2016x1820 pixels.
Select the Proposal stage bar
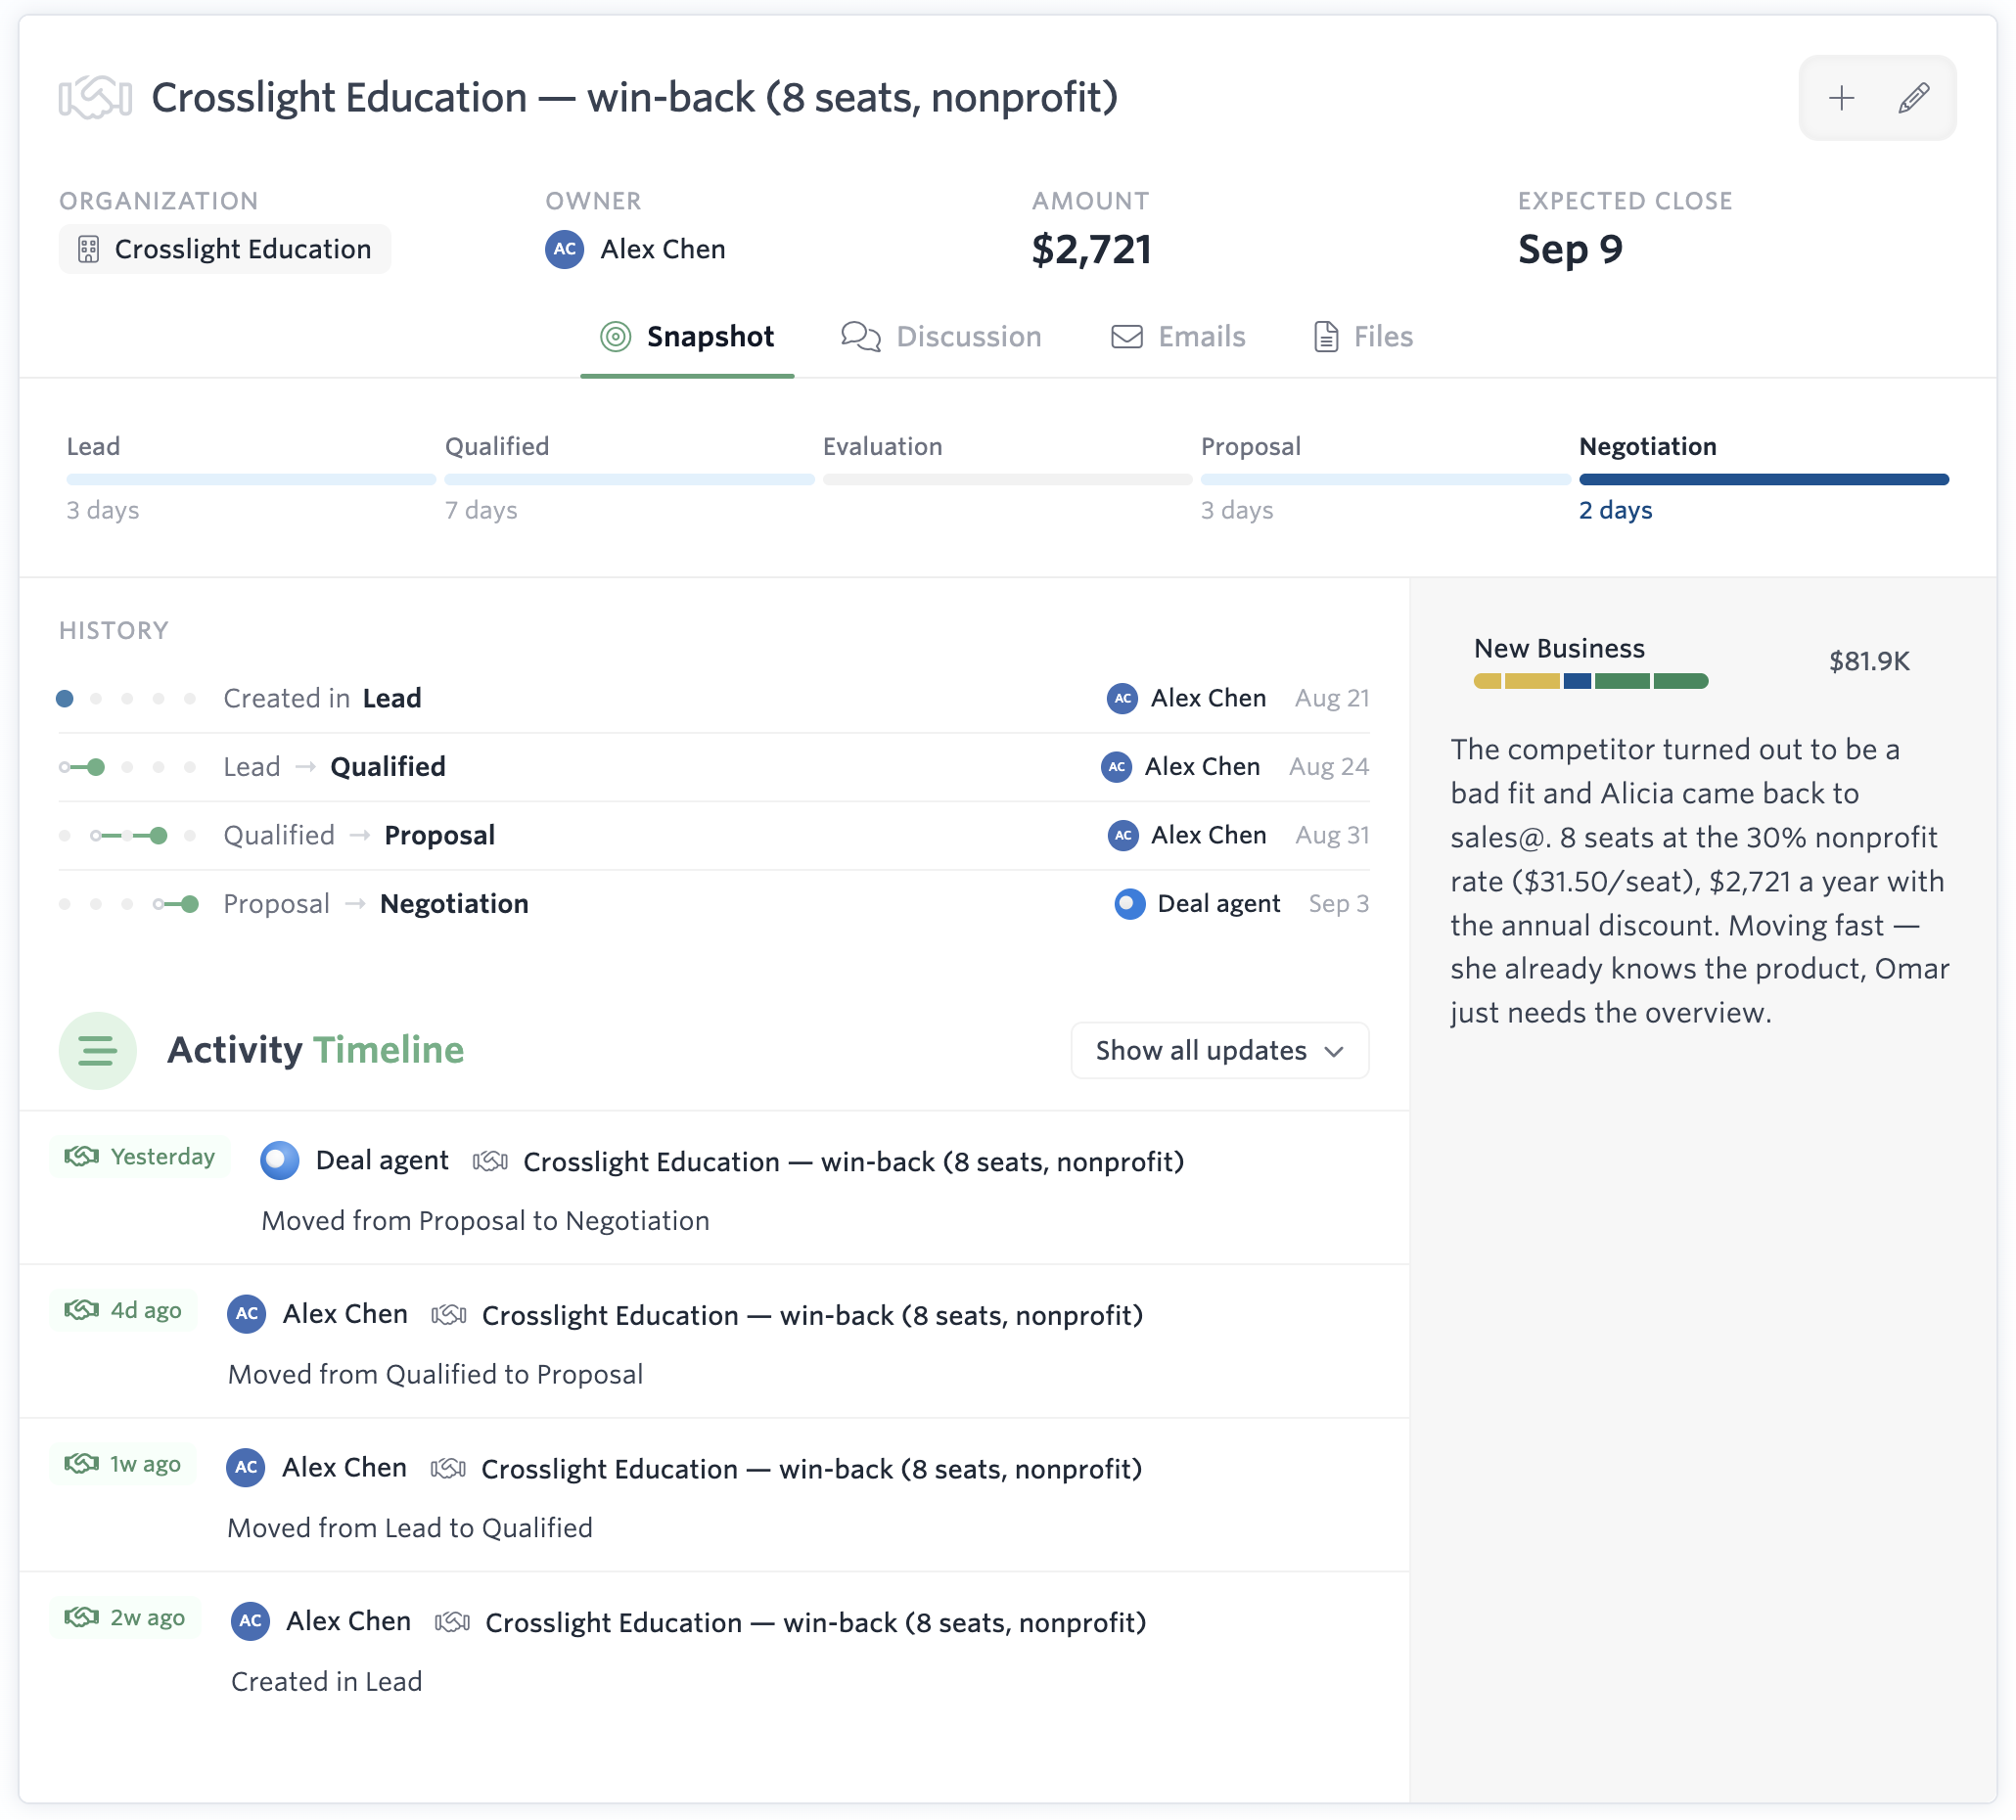[1385, 480]
